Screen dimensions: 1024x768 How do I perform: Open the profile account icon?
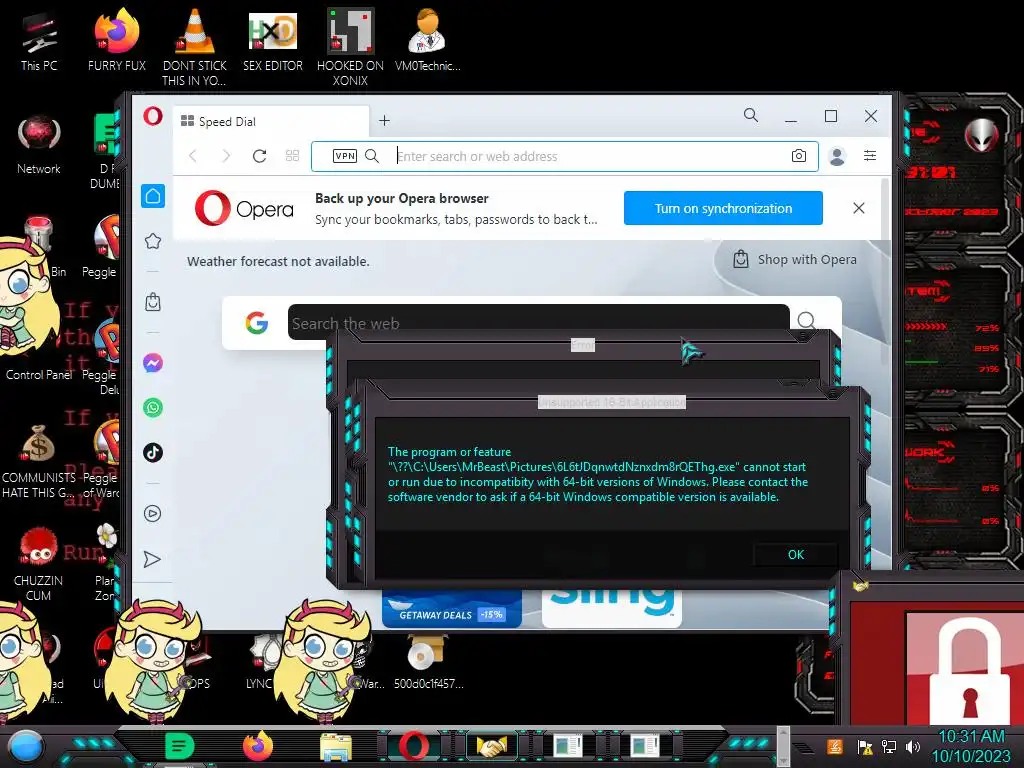(x=837, y=156)
